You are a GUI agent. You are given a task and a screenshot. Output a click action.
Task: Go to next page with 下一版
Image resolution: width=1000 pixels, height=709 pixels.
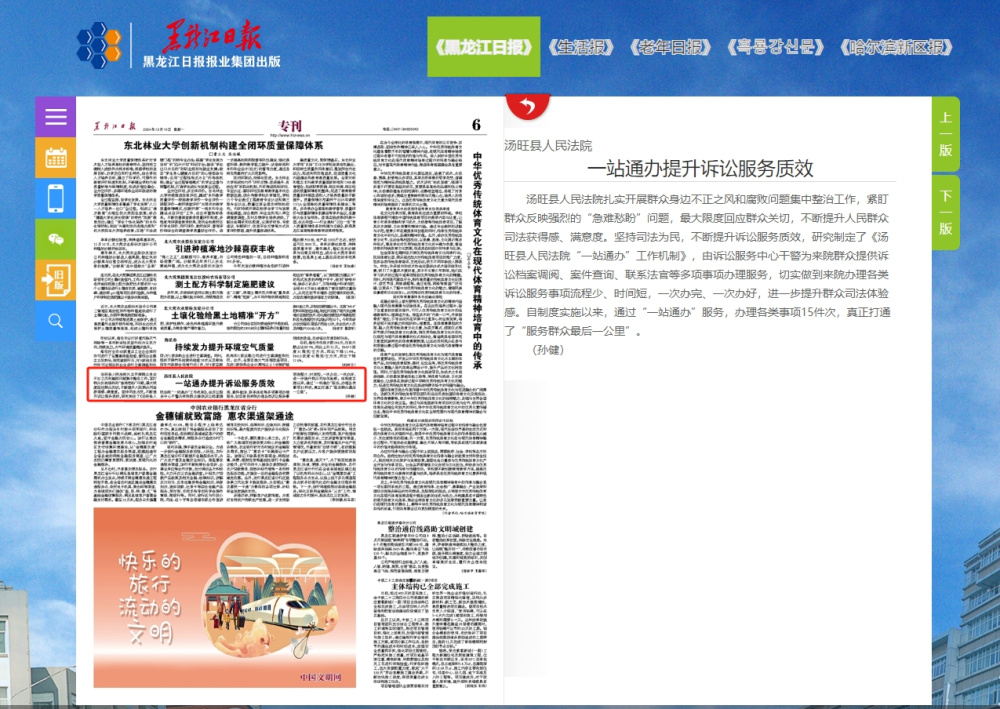click(x=945, y=212)
